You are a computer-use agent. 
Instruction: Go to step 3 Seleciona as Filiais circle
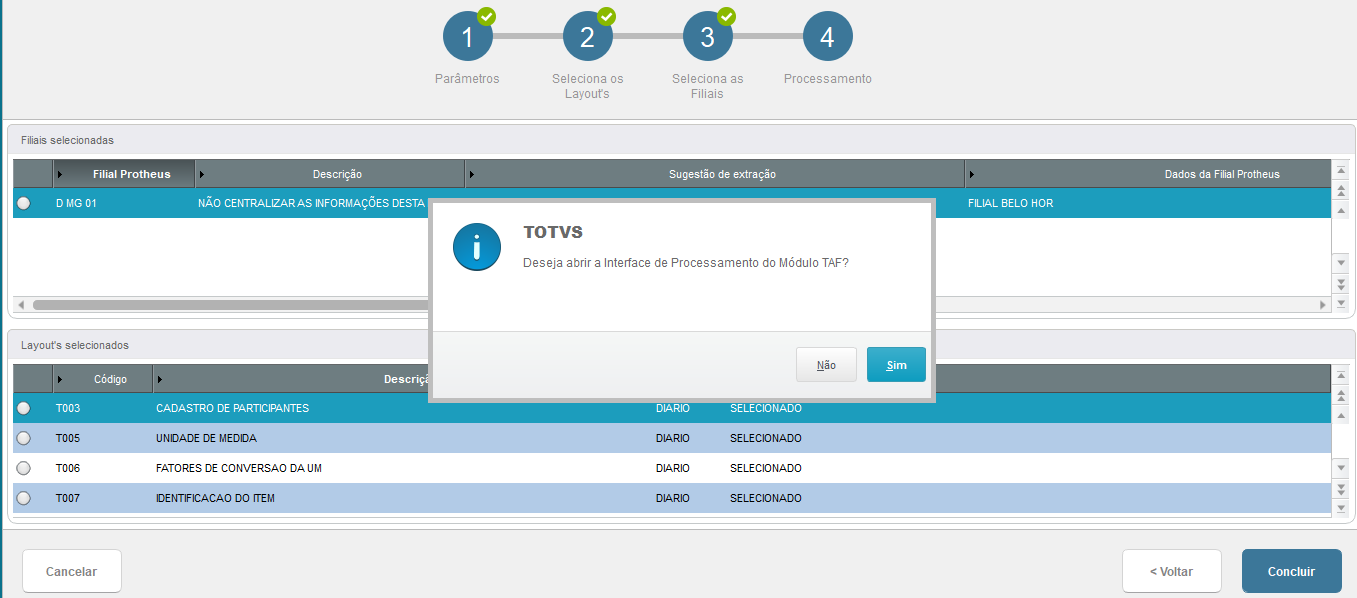click(708, 37)
